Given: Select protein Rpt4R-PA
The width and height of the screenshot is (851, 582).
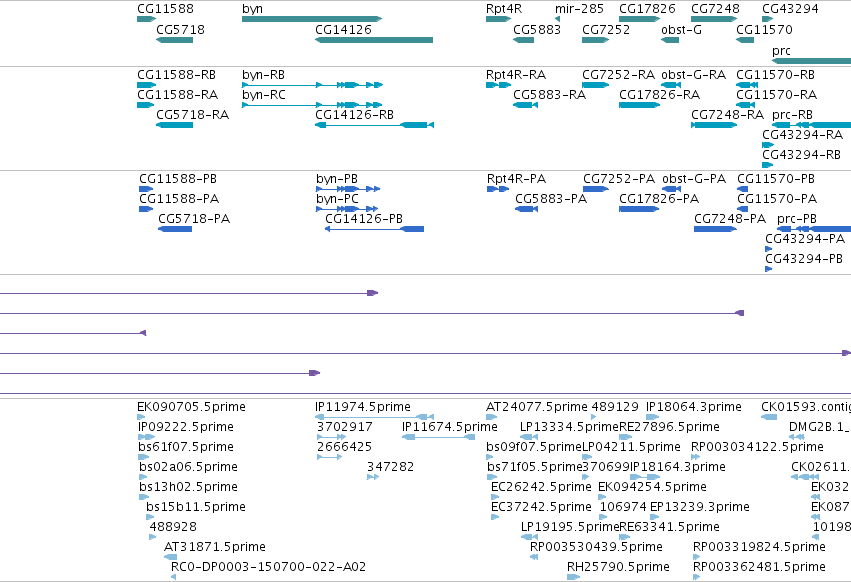Looking at the screenshot, I should [517, 179].
